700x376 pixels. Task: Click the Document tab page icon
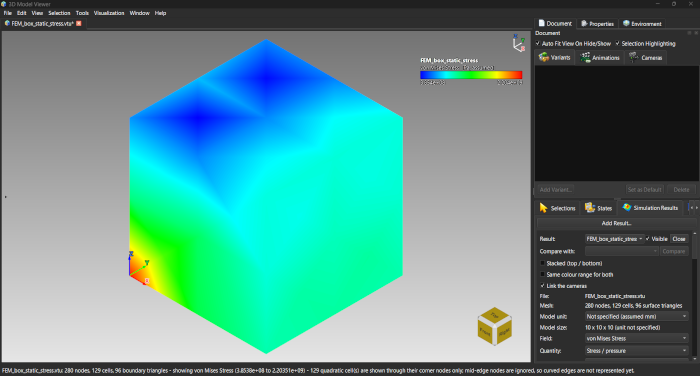(x=542, y=23)
